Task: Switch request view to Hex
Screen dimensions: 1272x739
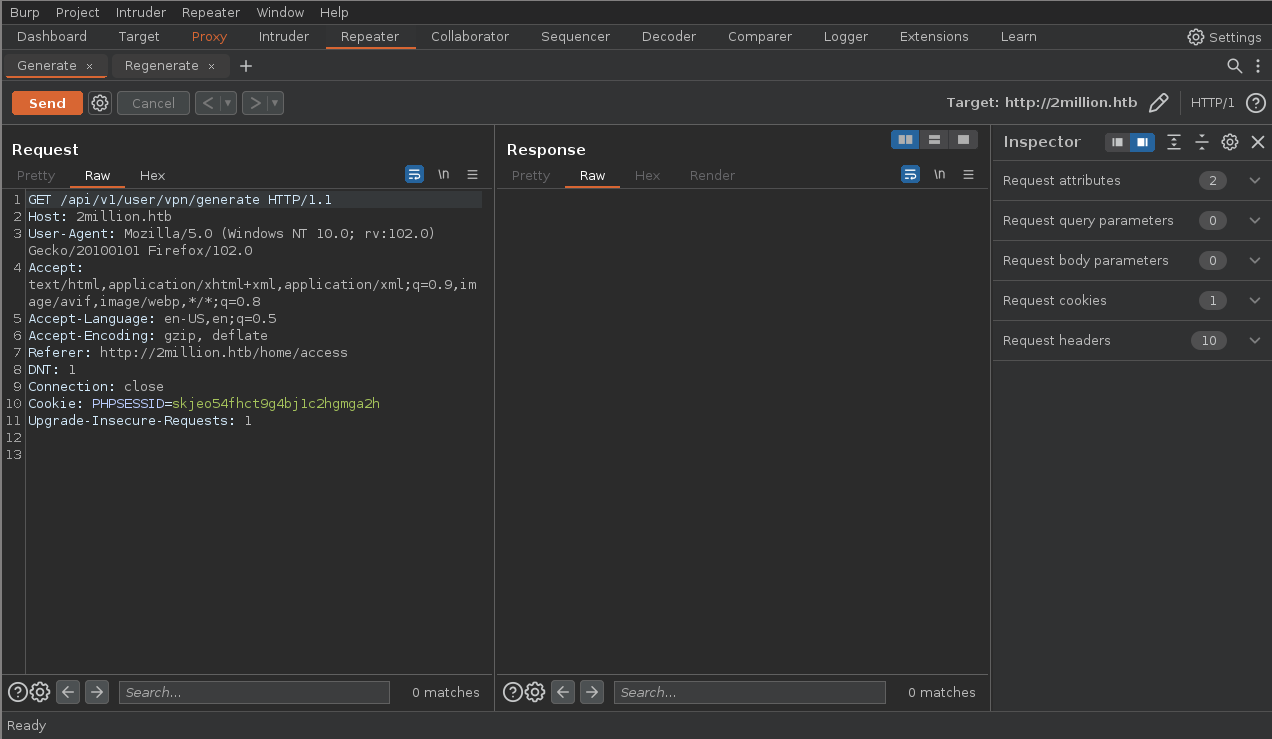Action: coord(152,176)
